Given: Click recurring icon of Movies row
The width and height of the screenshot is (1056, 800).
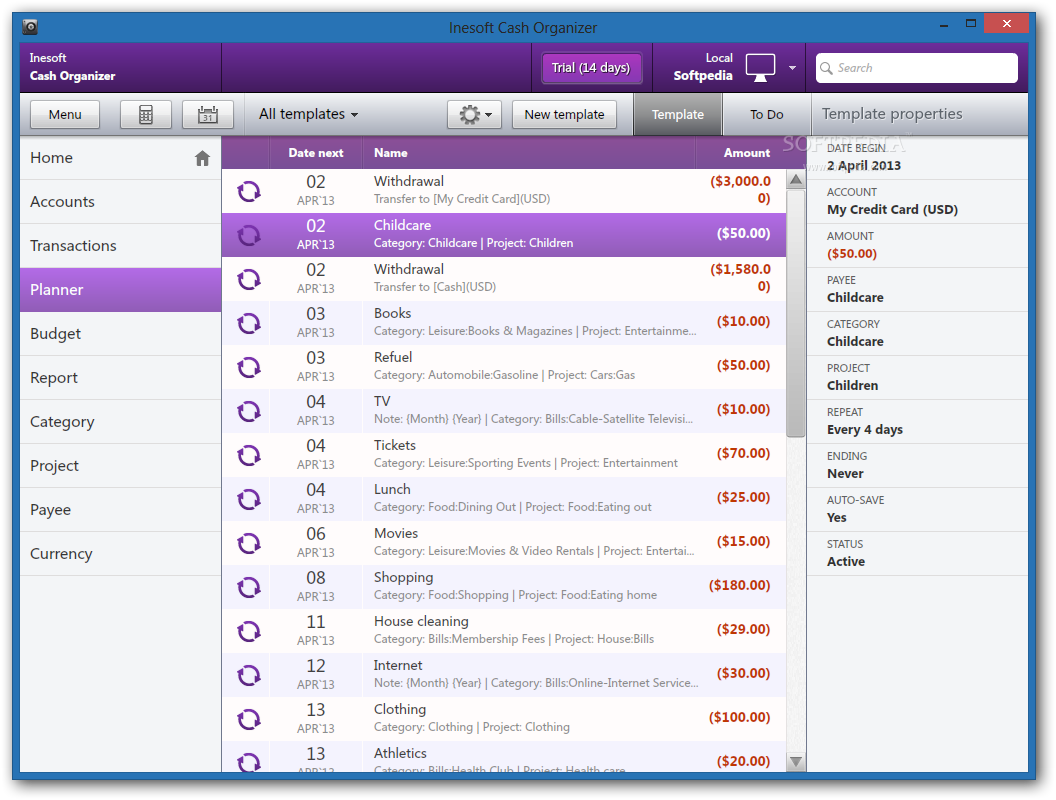Looking at the screenshot, I should (249, 543).
